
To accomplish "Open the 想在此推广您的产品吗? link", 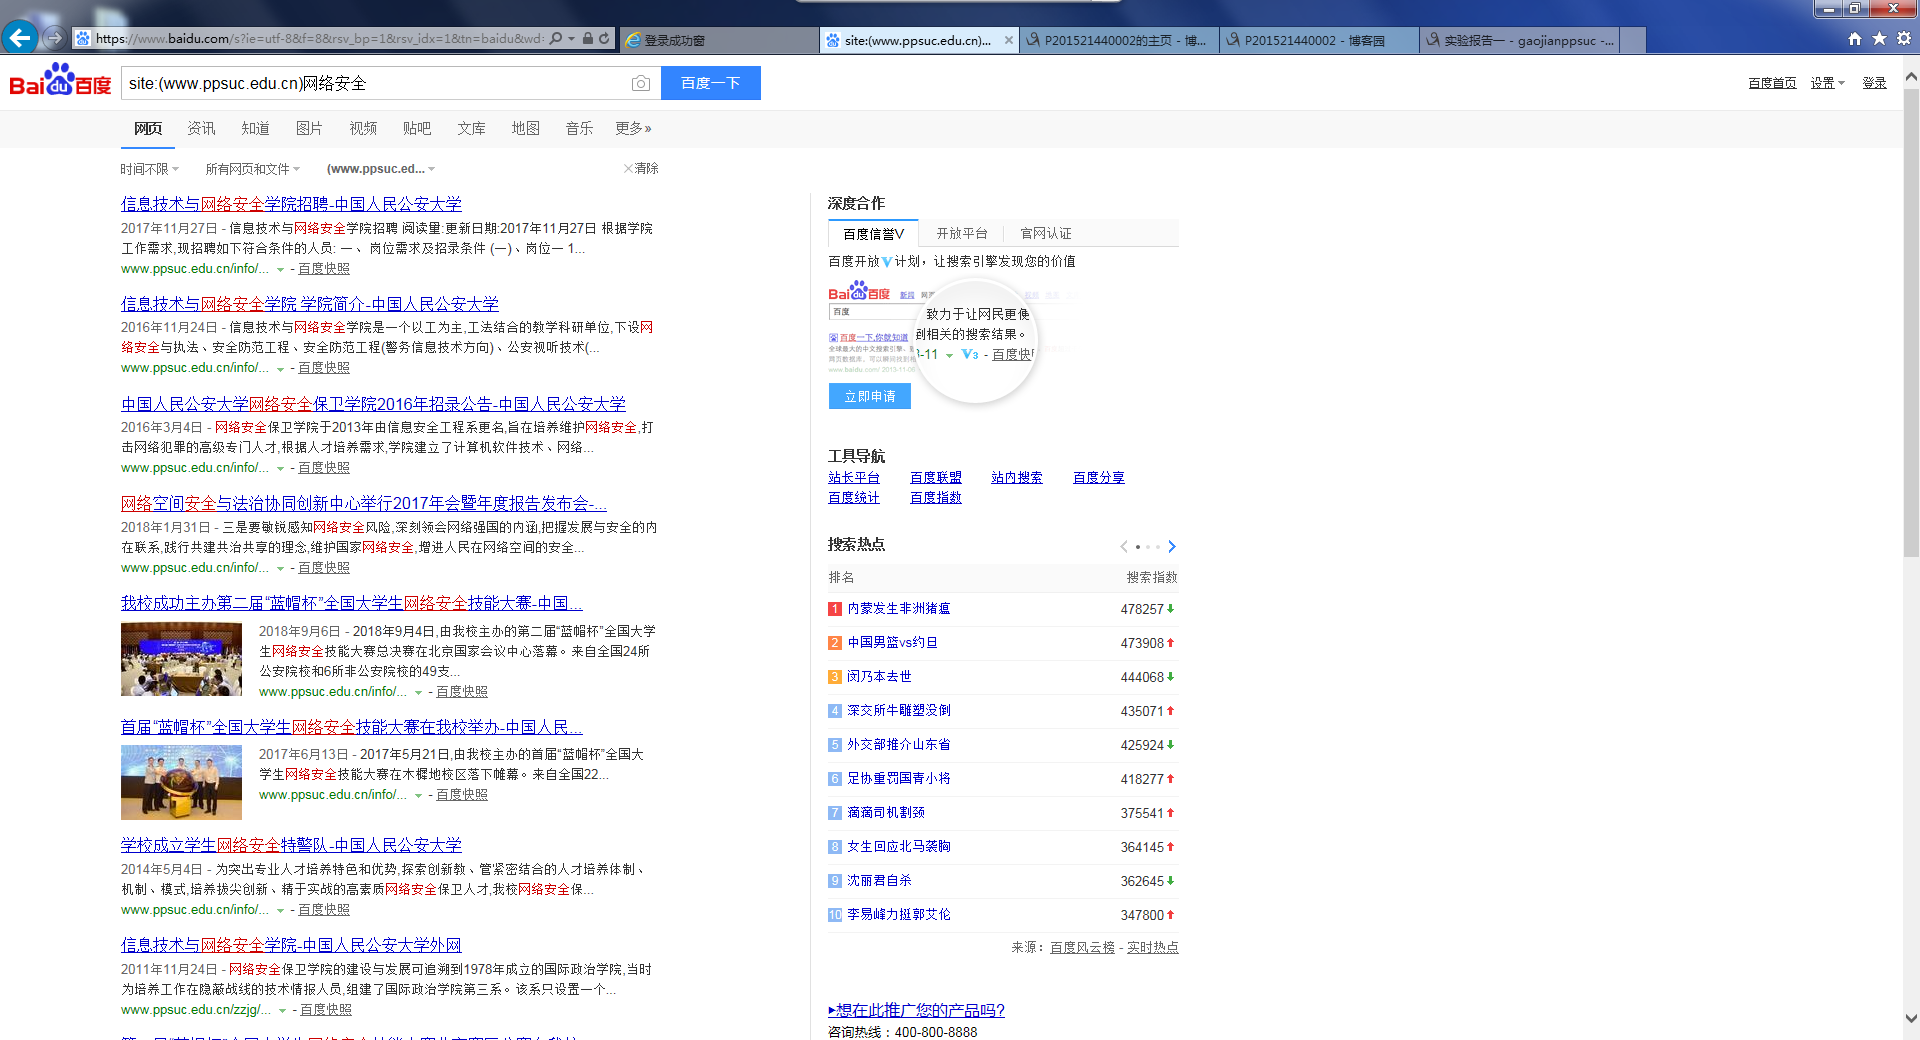I will (917, 1010).
